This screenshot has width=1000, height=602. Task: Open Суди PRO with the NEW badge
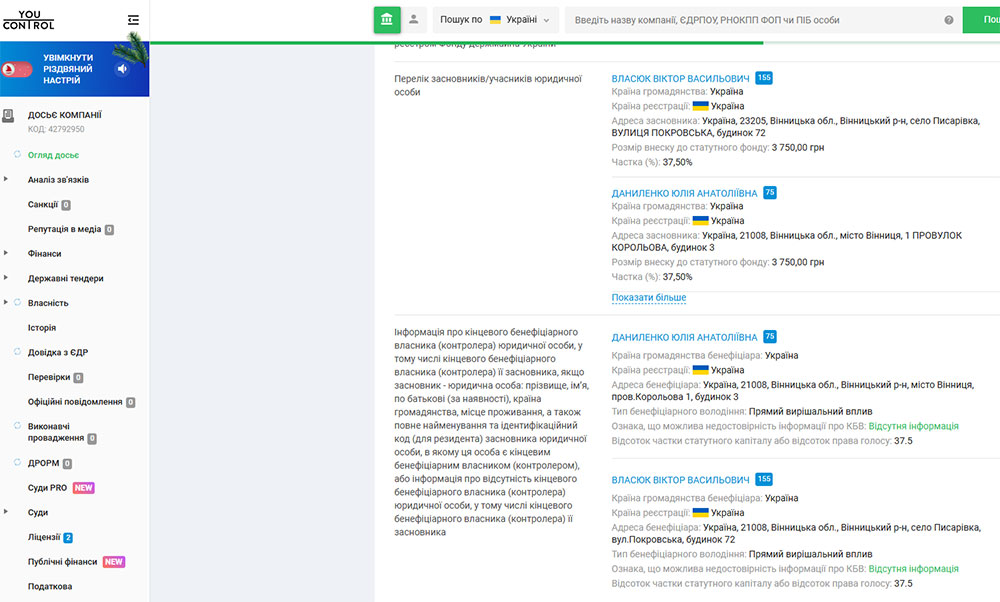(48, 490)
